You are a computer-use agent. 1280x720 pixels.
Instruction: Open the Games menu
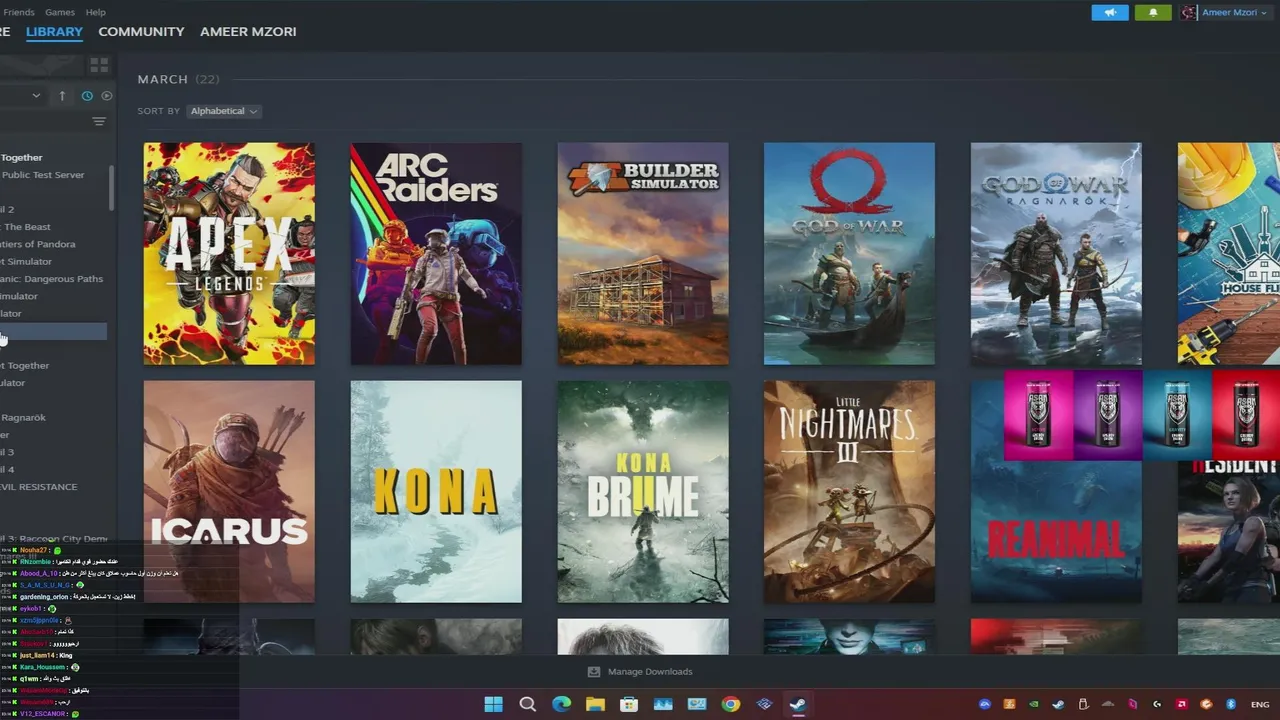pyautogui.click(x=60, y=12)
